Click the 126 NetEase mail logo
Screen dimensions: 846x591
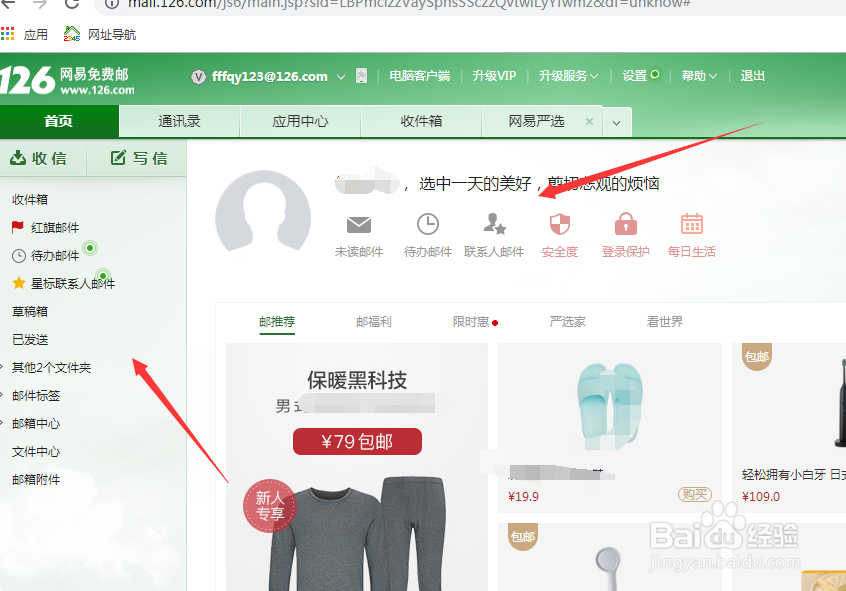coord(67,80)
